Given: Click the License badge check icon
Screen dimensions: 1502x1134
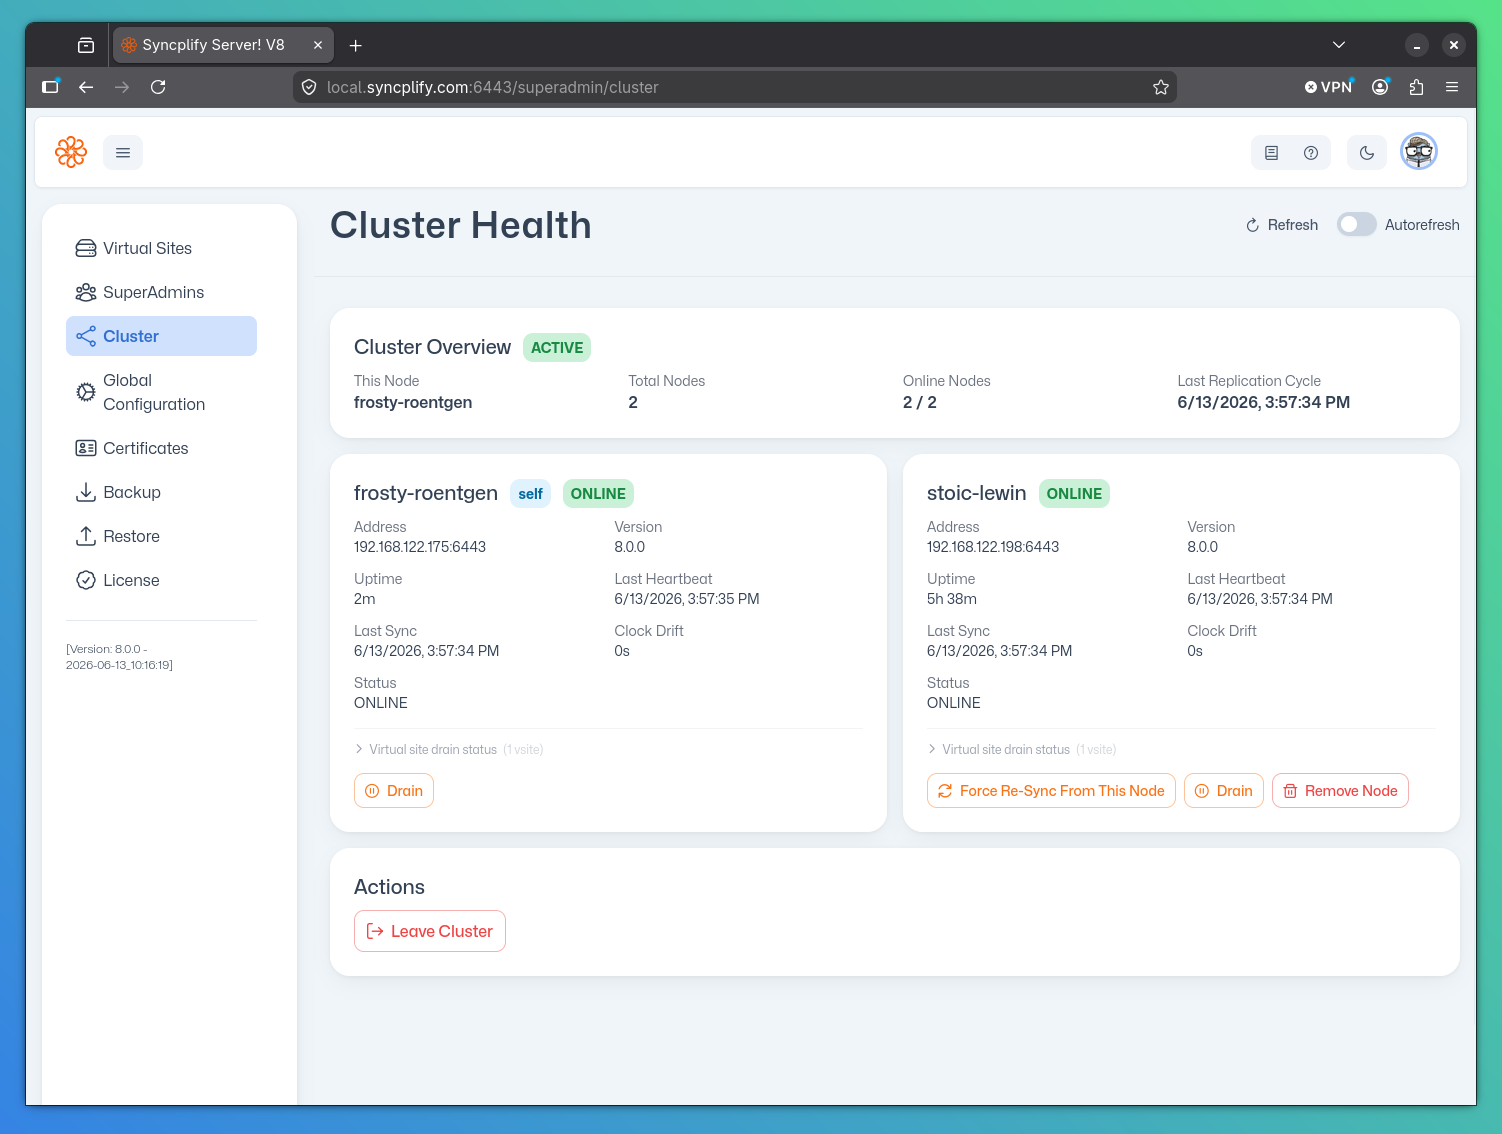Looking at the screenshot, I should tap(86, 580).
